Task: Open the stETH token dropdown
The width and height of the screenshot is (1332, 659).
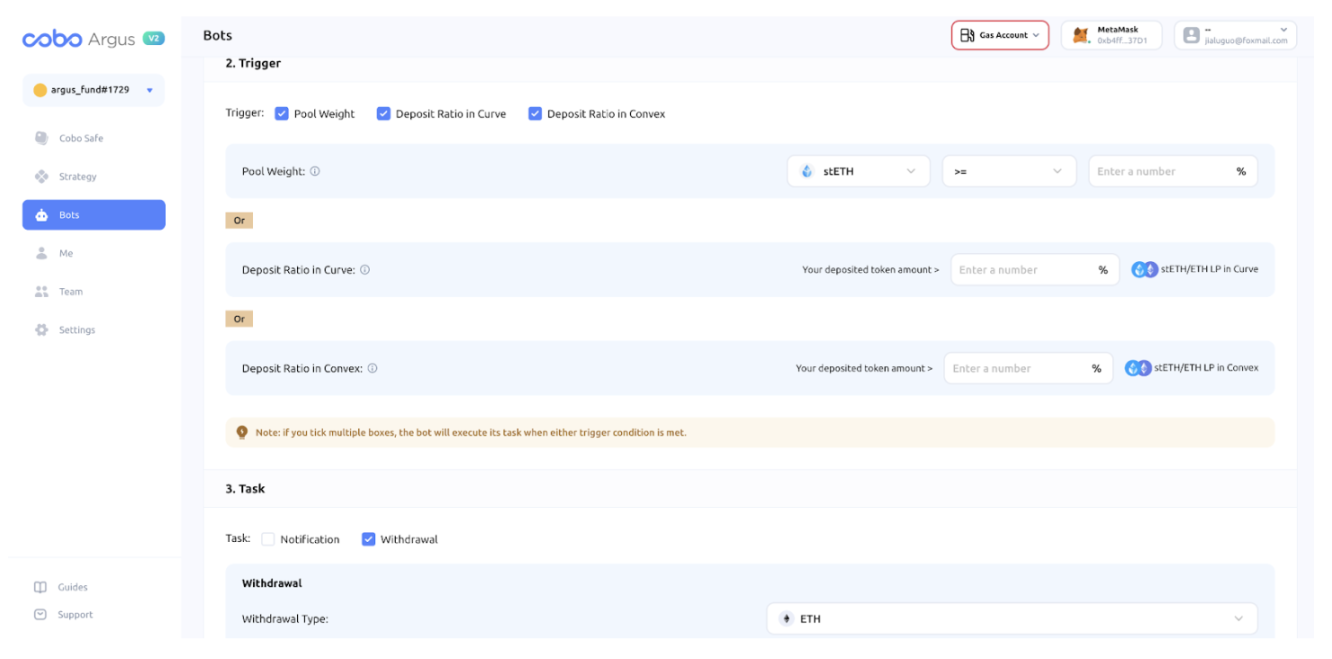Action: tap(858, 171)
